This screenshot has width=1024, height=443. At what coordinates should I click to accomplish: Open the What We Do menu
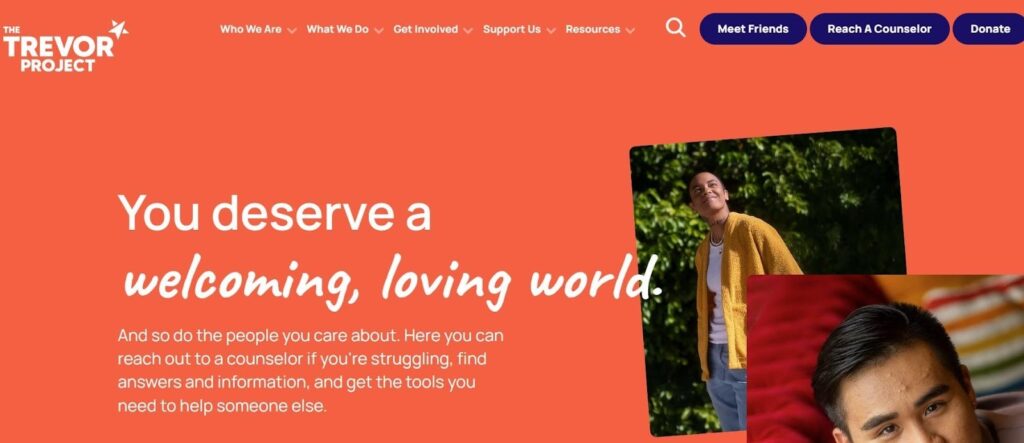(x=338, y=29)
